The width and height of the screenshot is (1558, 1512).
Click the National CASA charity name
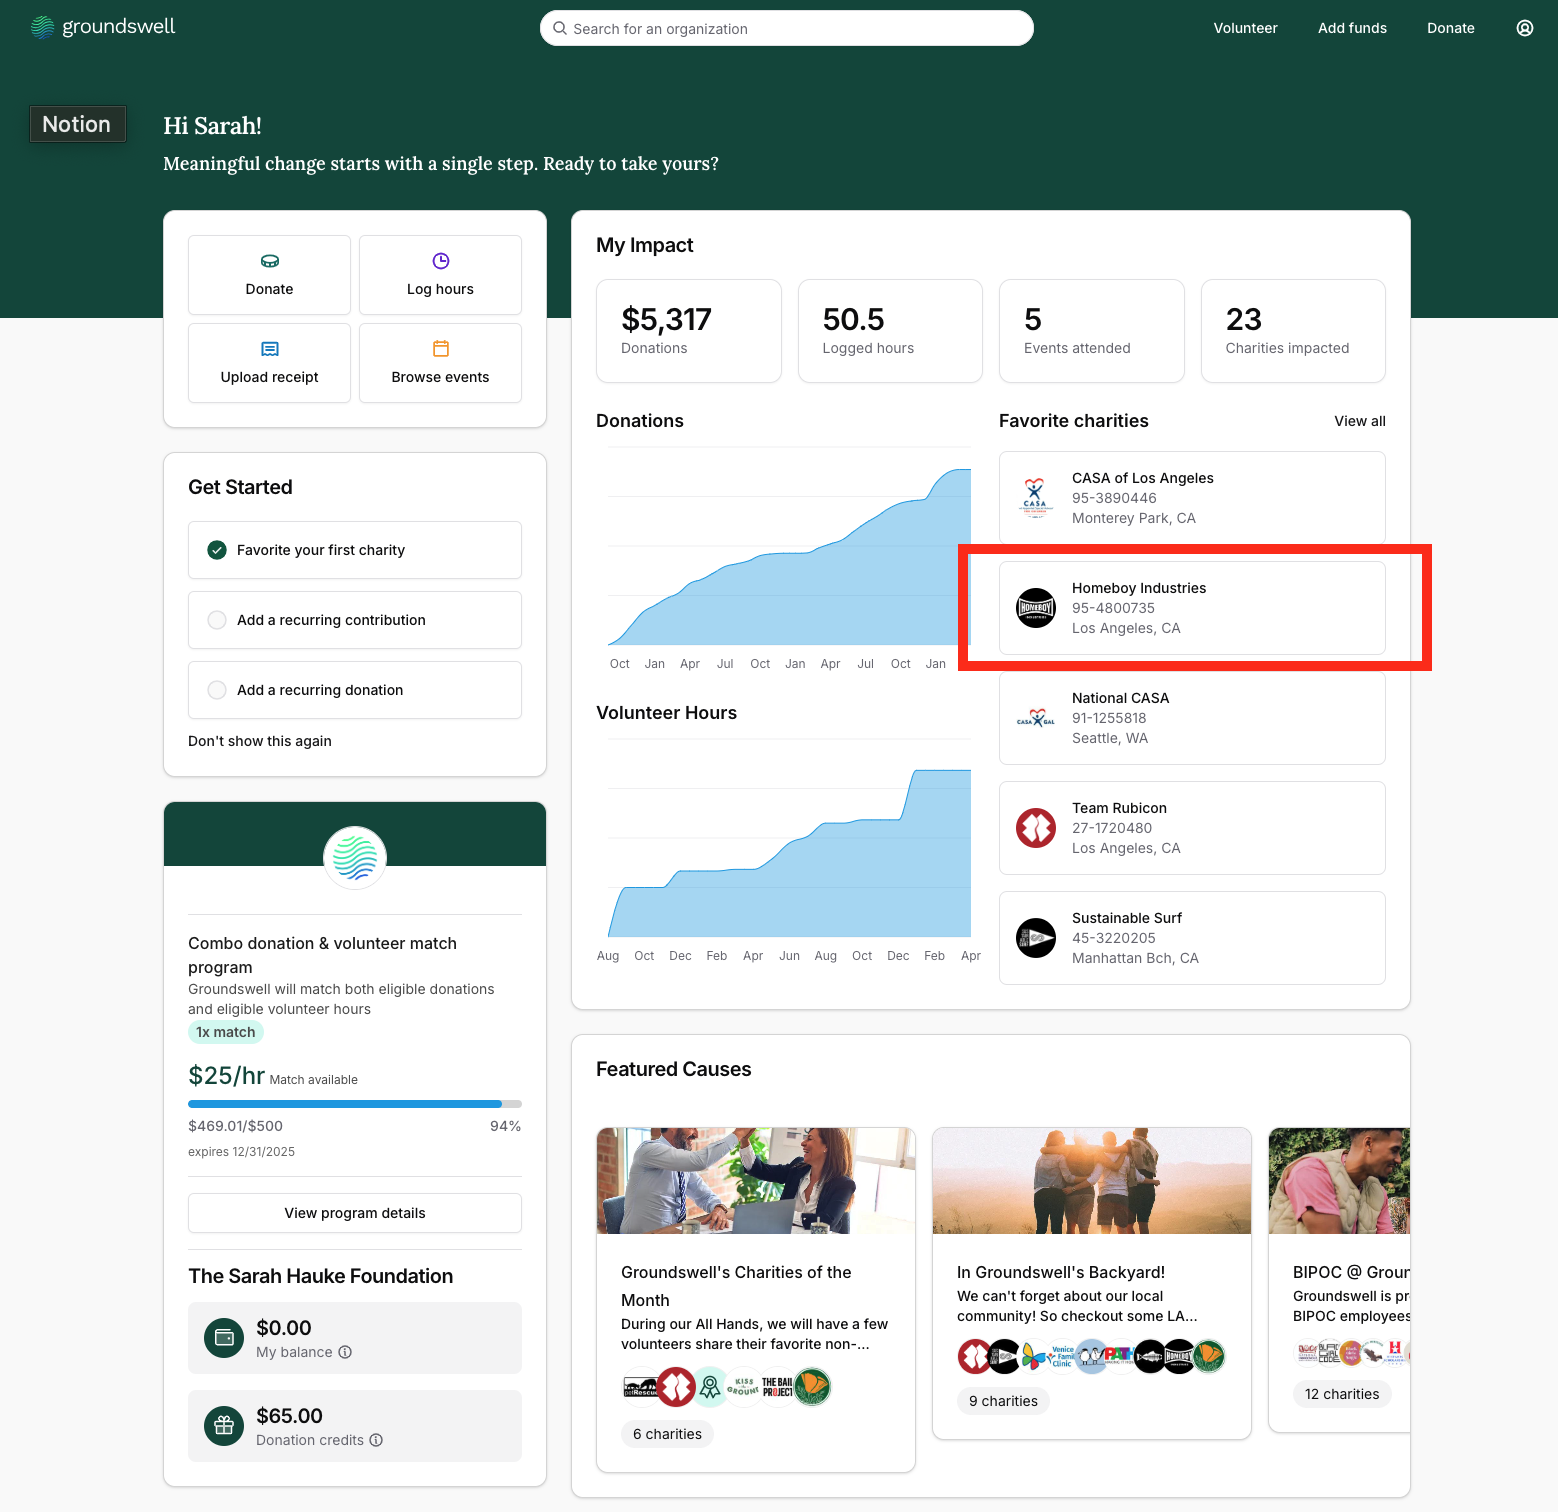click(1120, 698)
